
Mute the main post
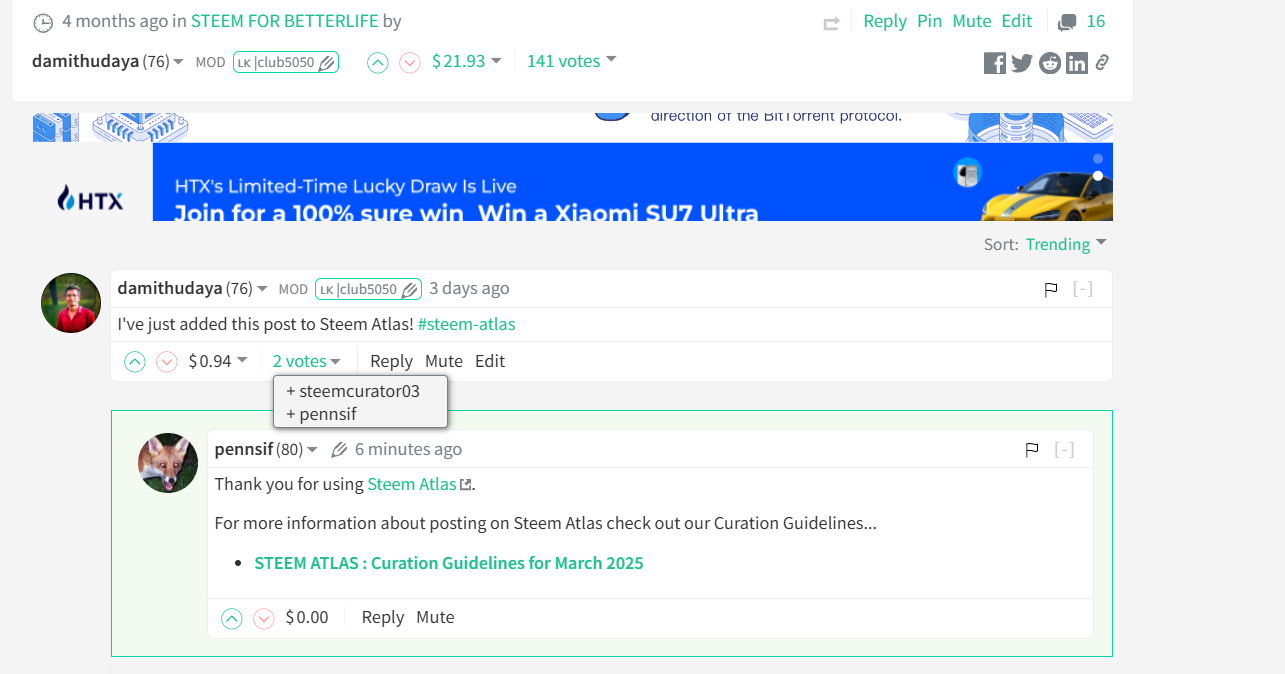pyautogui.click(x=972, y=21)
